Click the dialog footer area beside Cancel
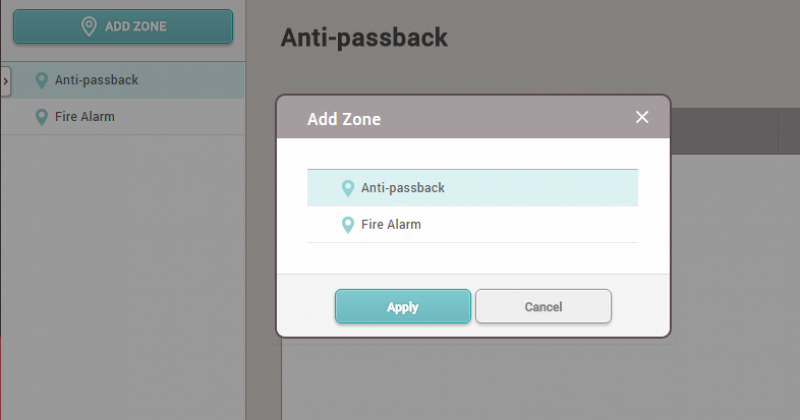Image resolution: width=800 pixels, height=420 pixels. 640,307
